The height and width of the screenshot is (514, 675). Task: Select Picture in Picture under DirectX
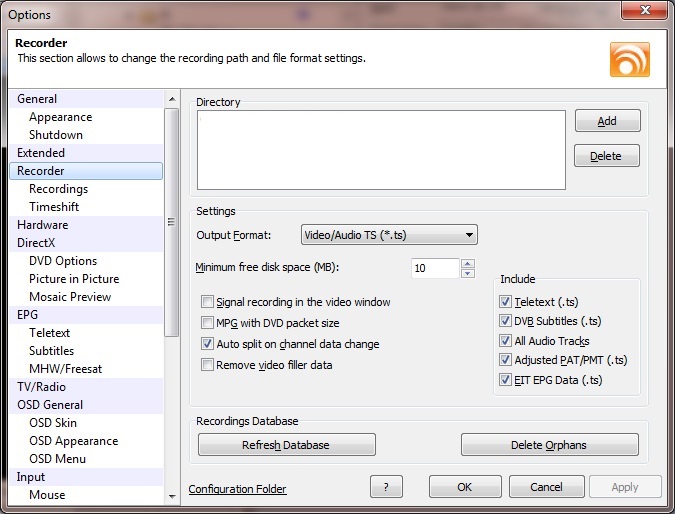(74, 279)
